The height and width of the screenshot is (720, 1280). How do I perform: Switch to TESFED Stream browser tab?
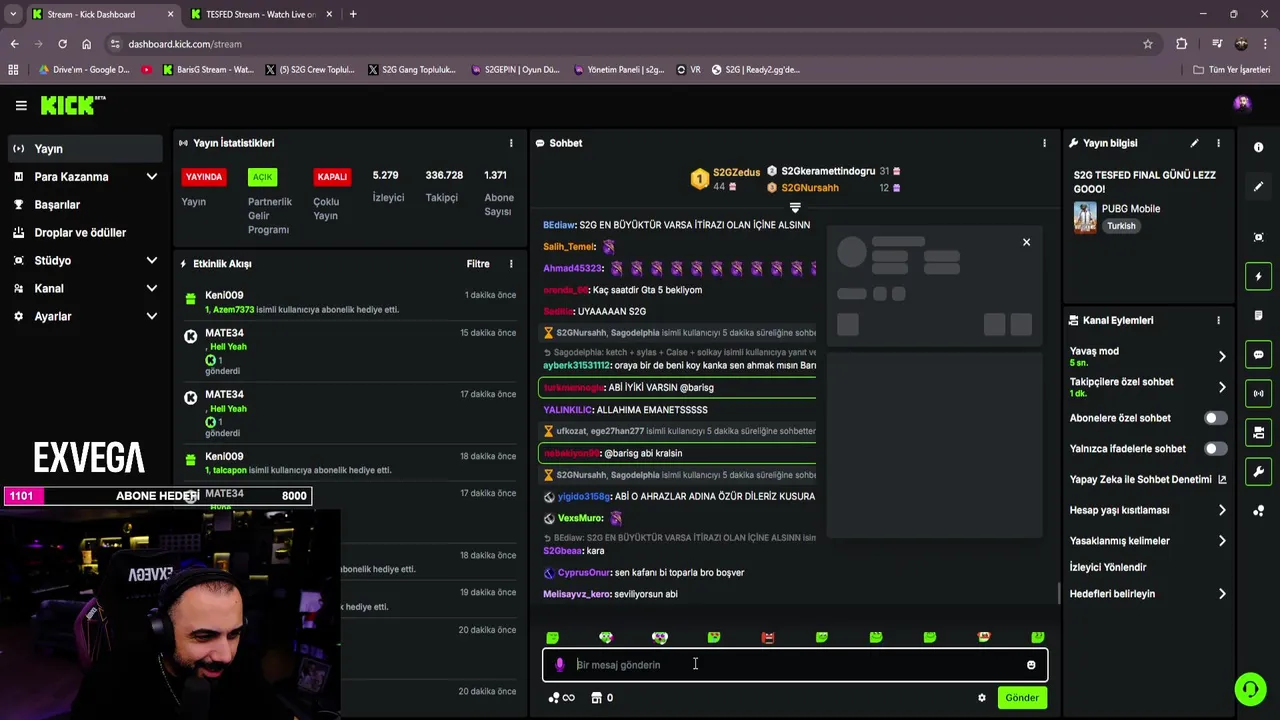coord(260,14)
